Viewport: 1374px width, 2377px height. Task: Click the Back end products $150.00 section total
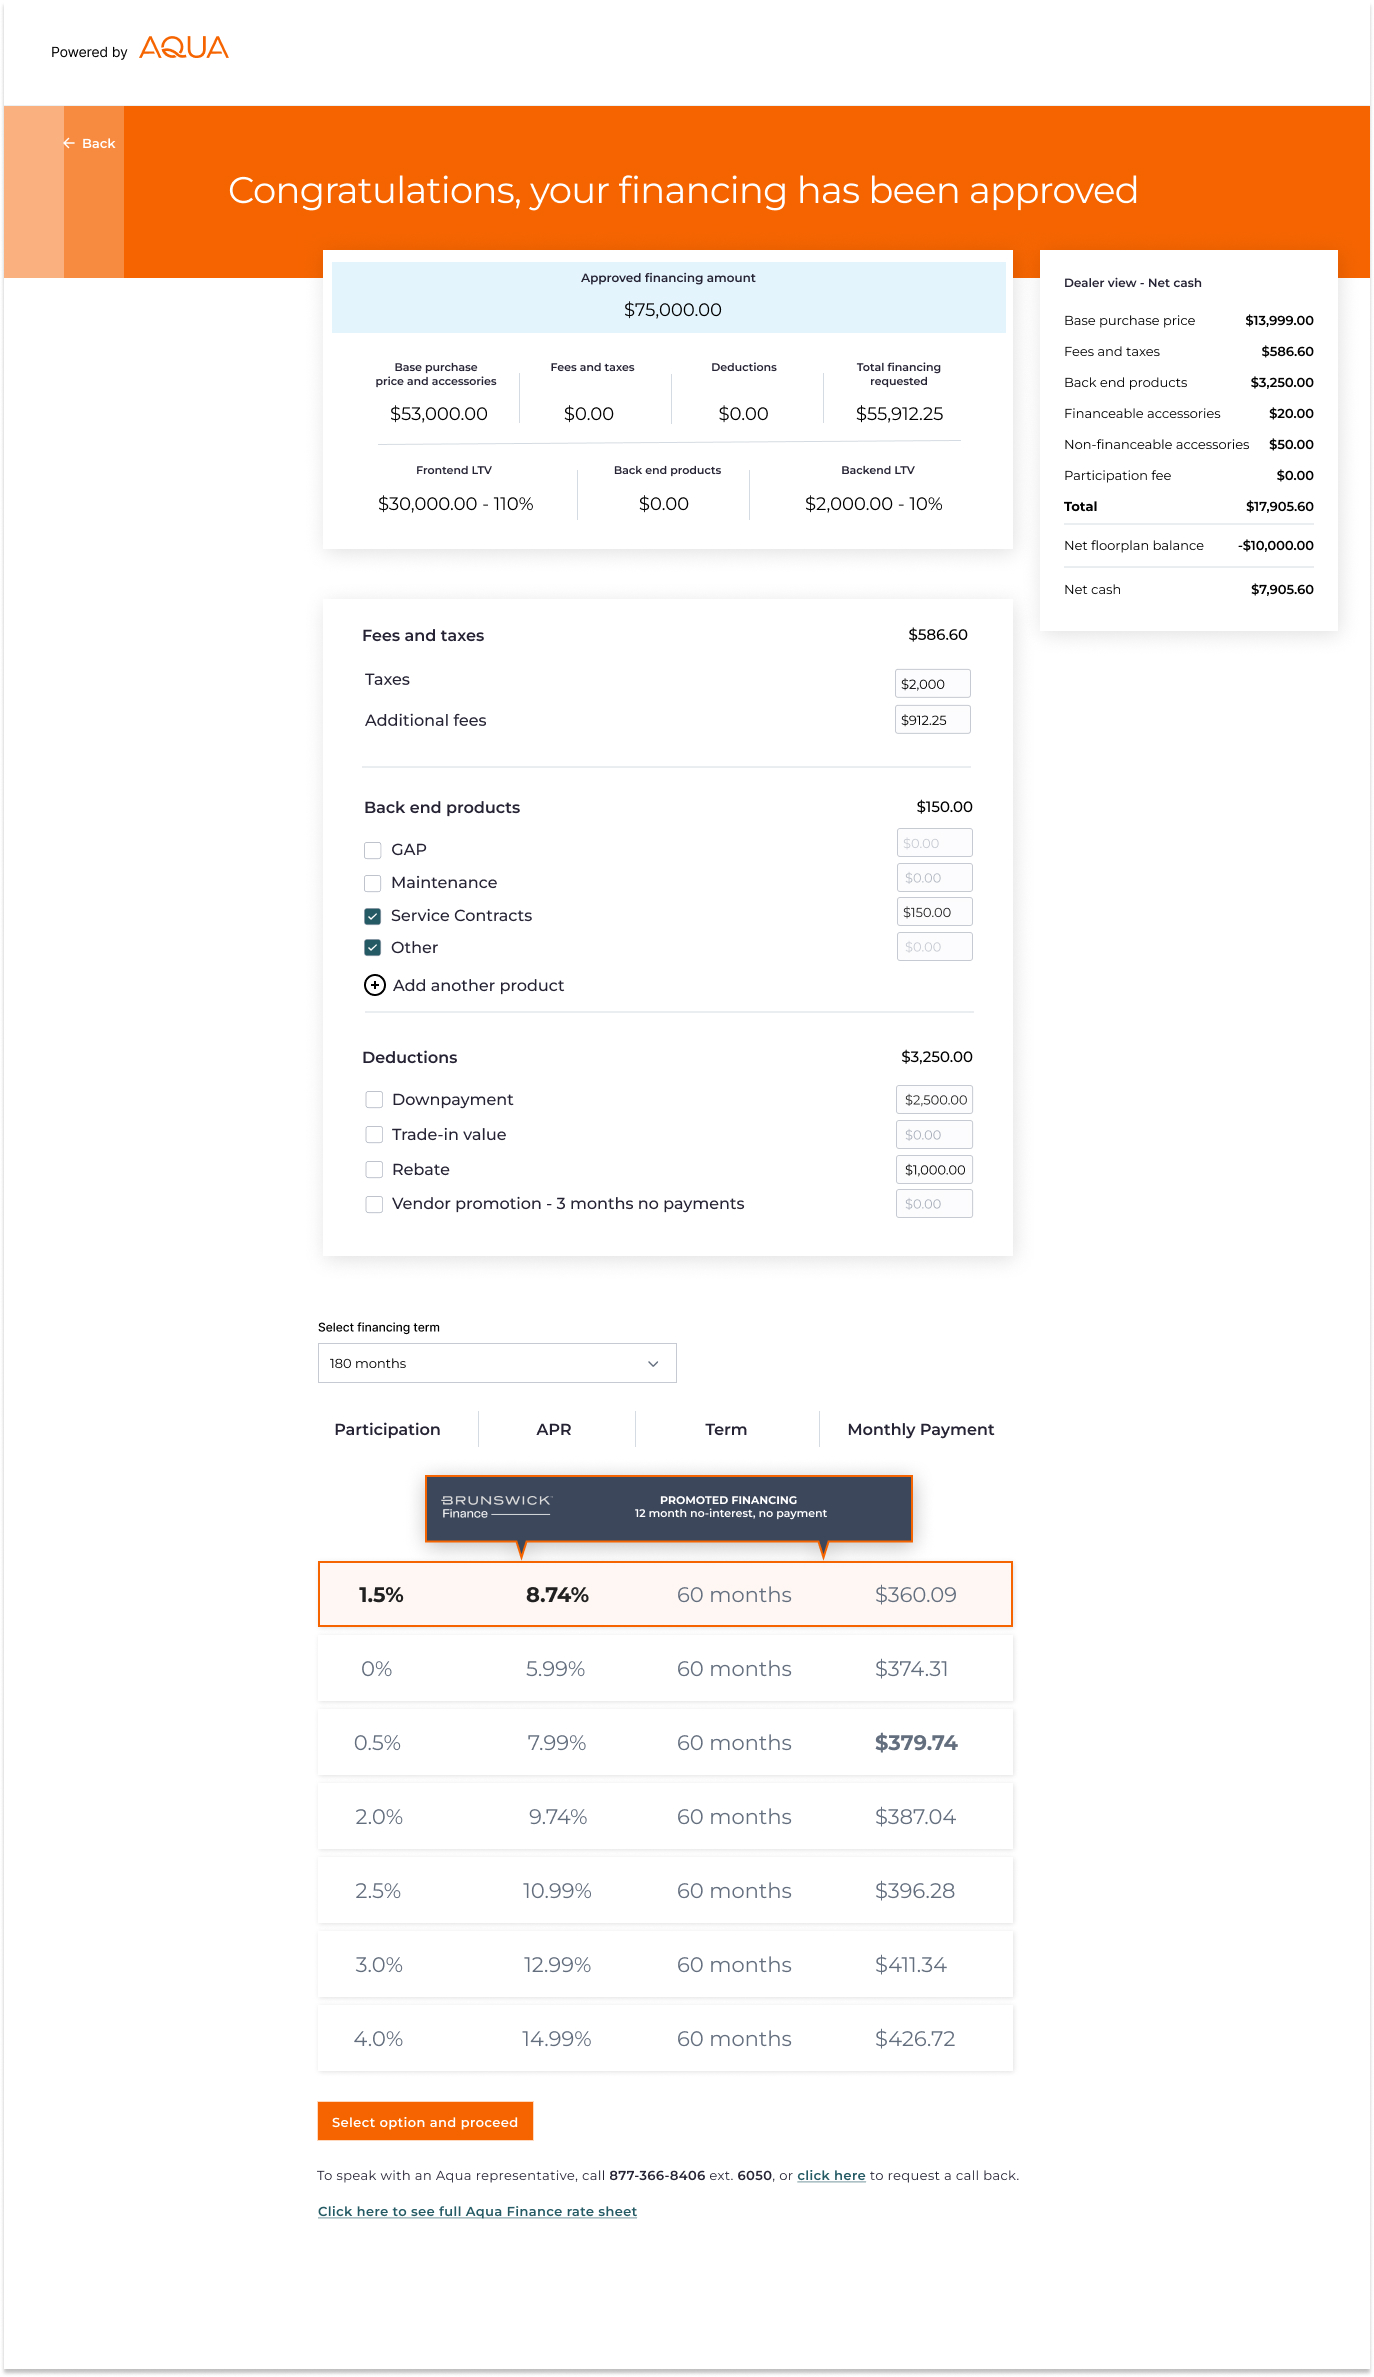(945, 807)
